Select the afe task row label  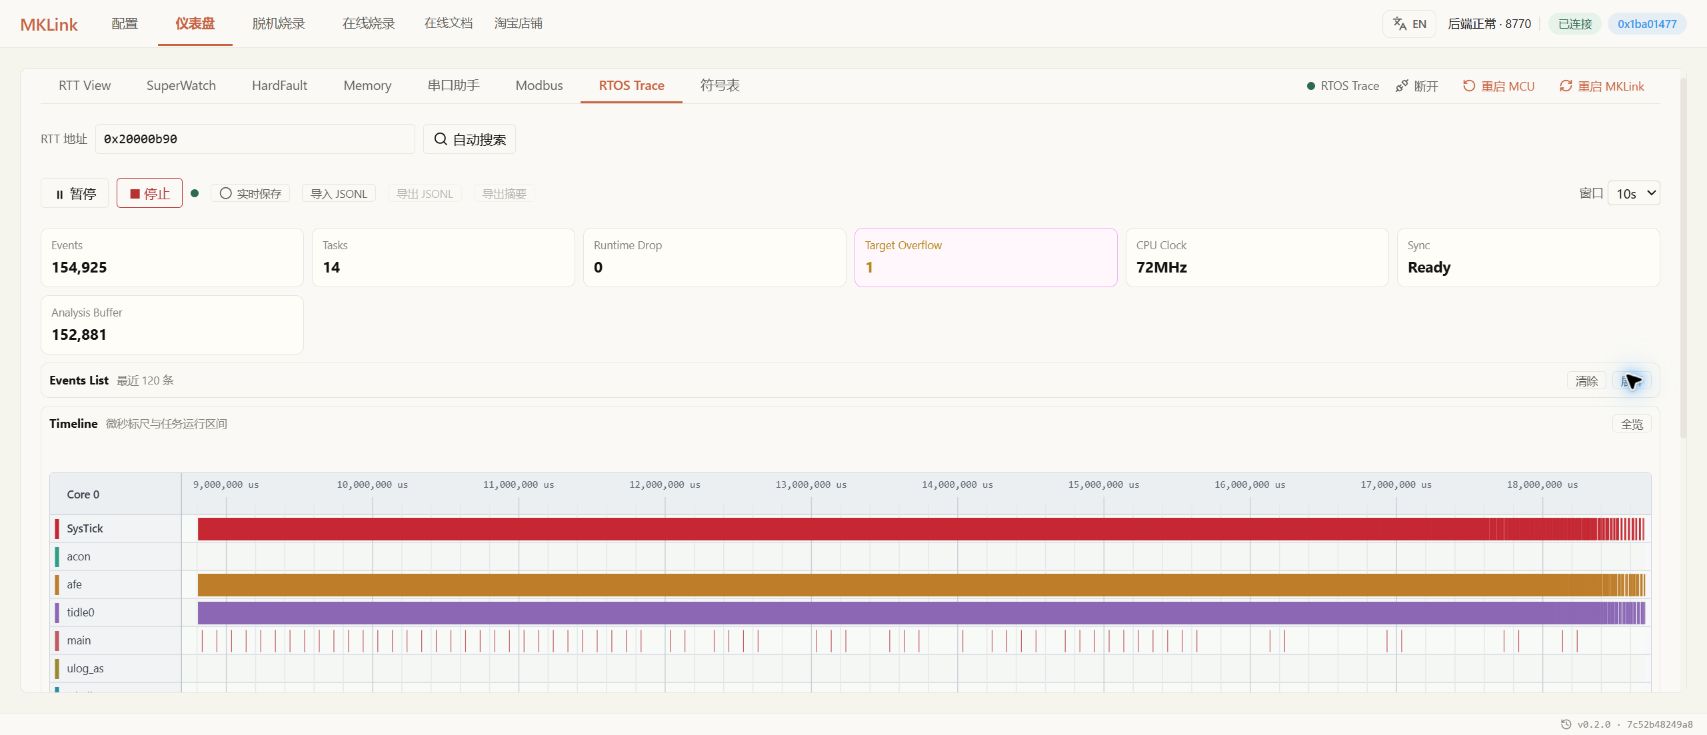point(74,585)
